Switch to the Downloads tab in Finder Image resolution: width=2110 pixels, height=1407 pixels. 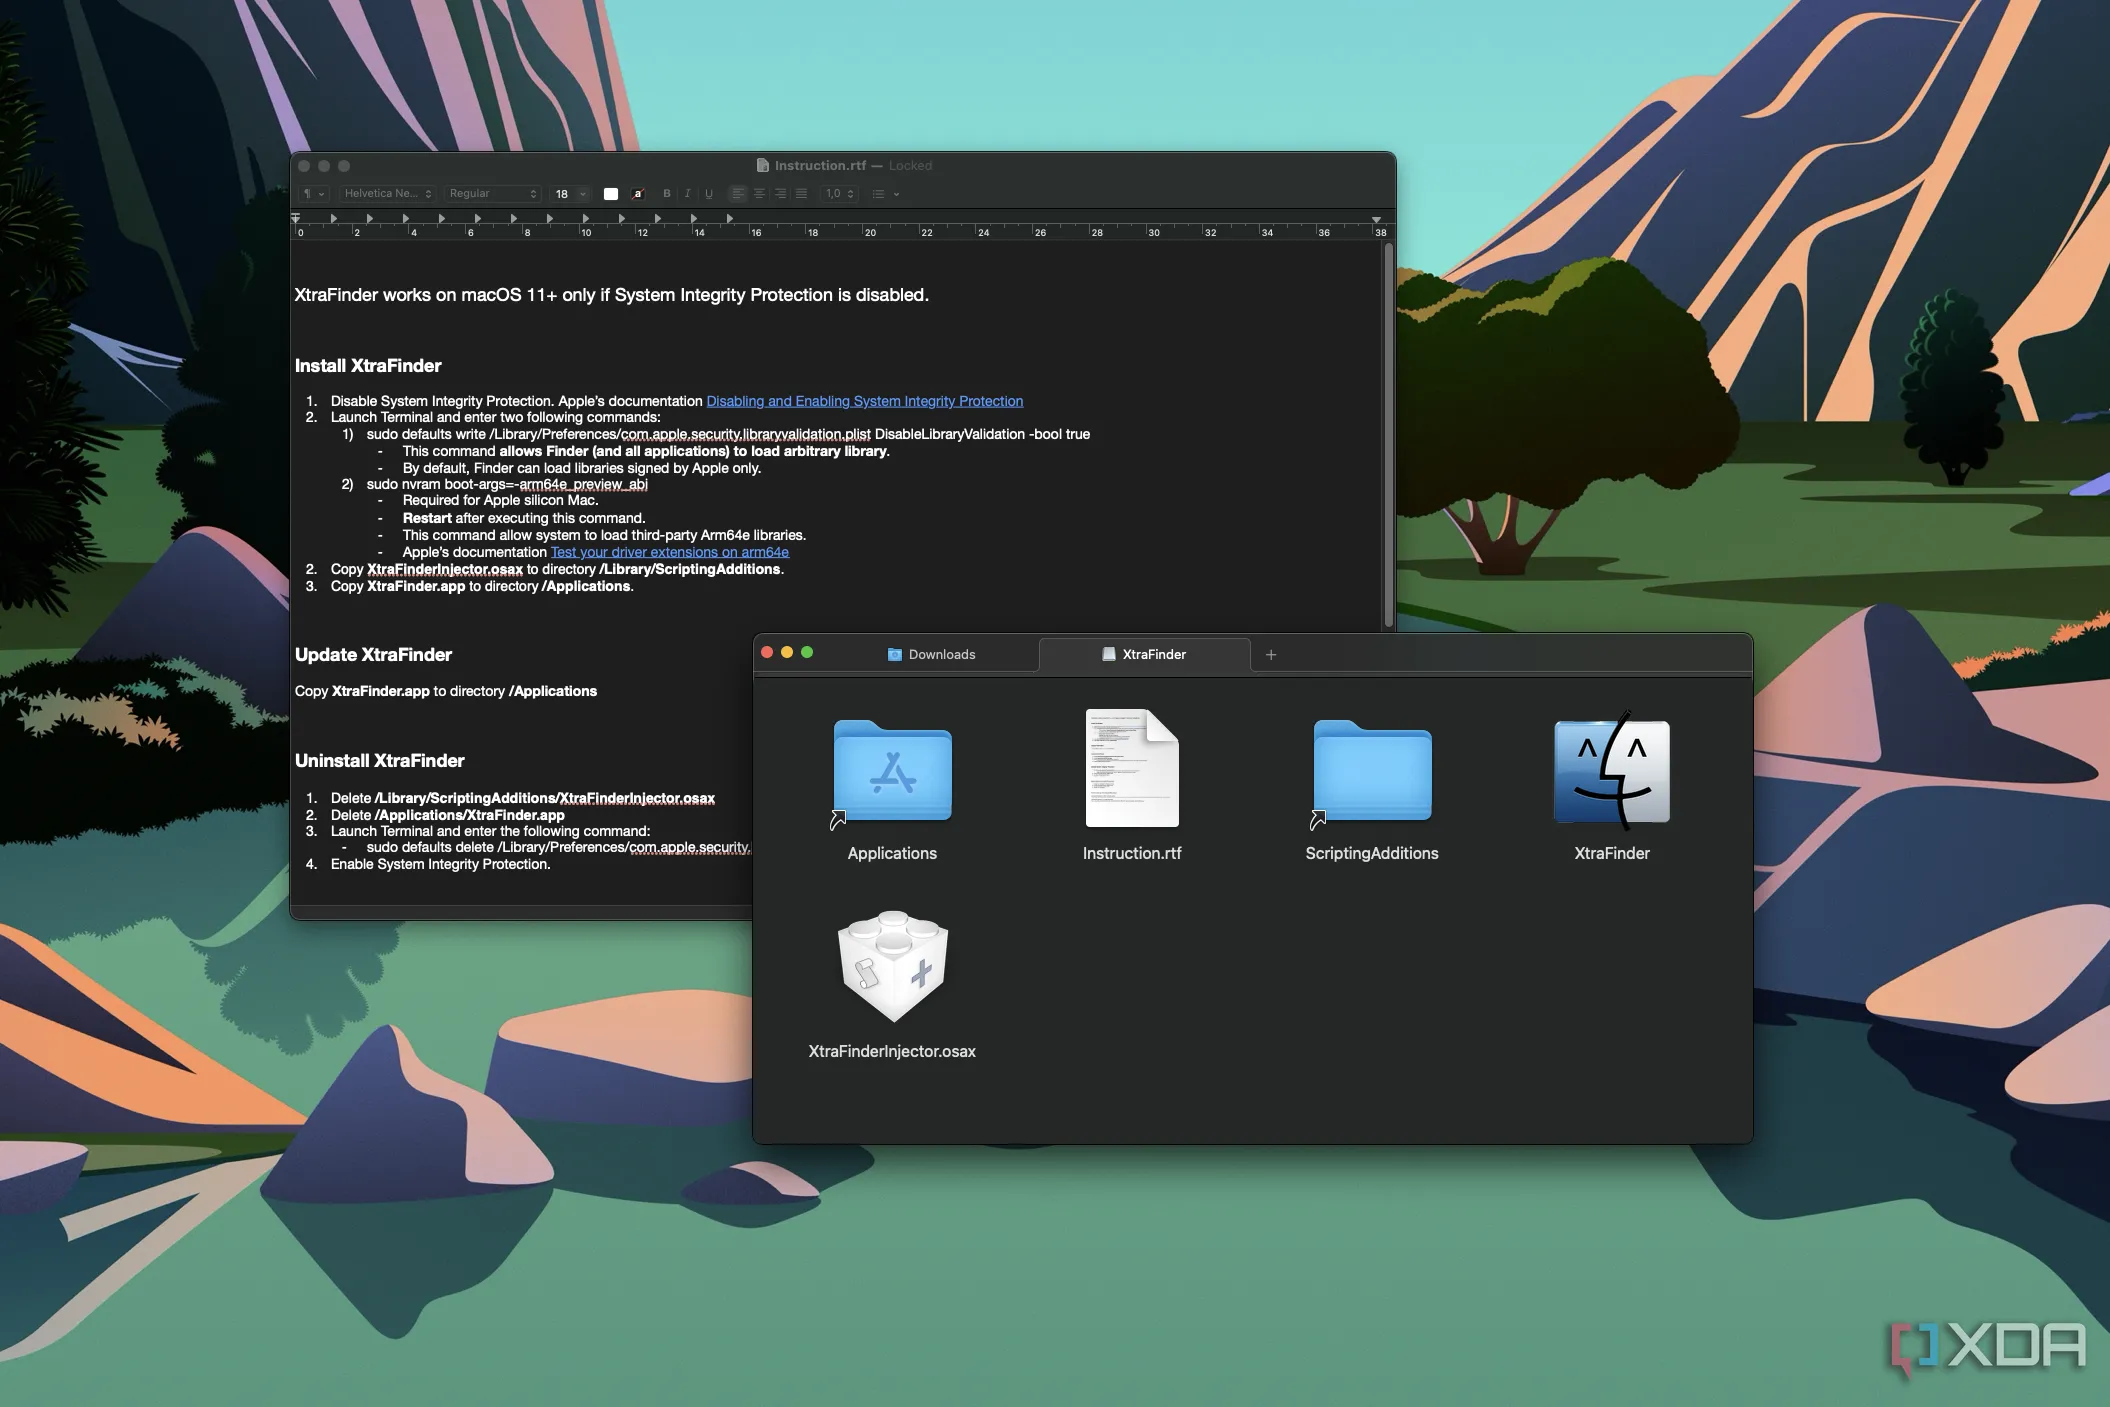[x=931, y=655]
